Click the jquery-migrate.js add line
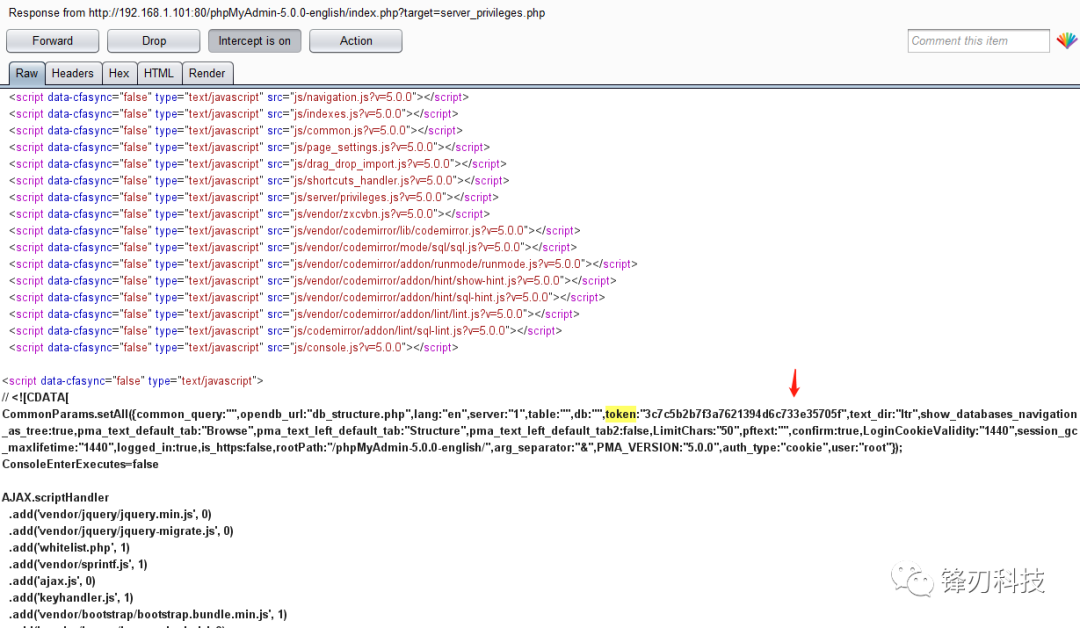Image resolution: width=1080 pixels, height=628 pixels. pos(121,531)
